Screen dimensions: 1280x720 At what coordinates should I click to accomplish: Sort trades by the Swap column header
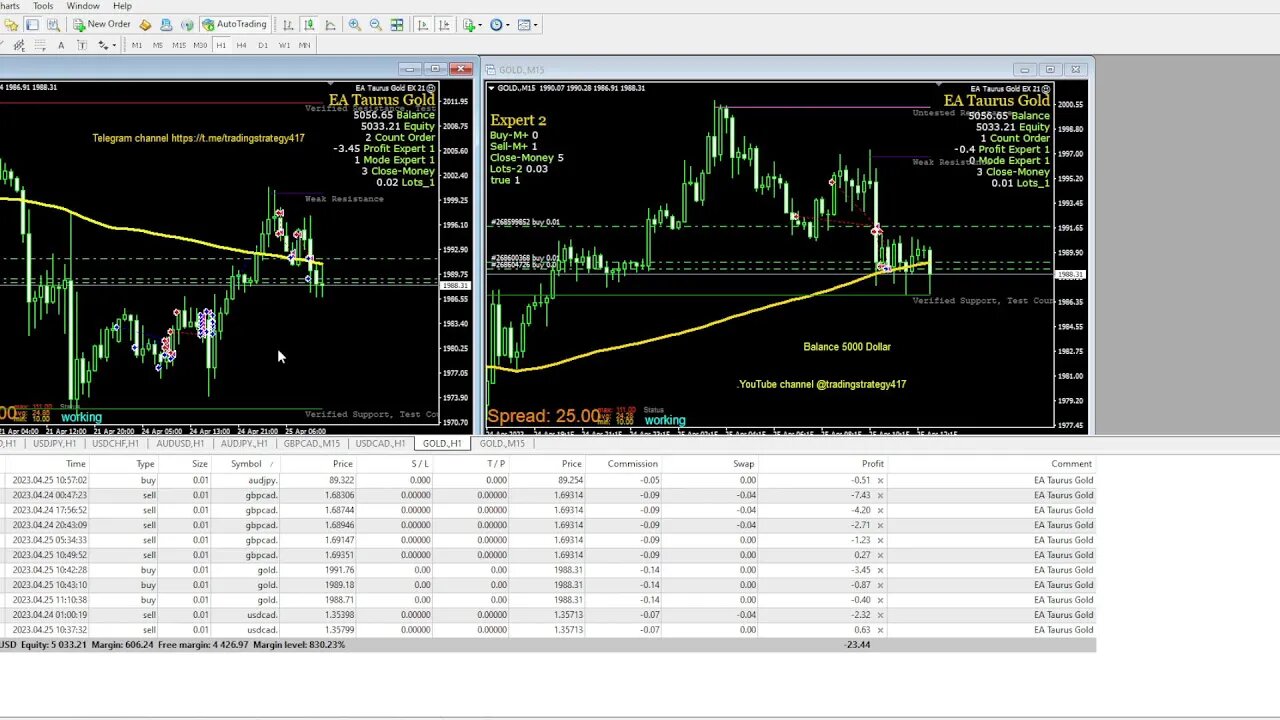pos(743,464)
